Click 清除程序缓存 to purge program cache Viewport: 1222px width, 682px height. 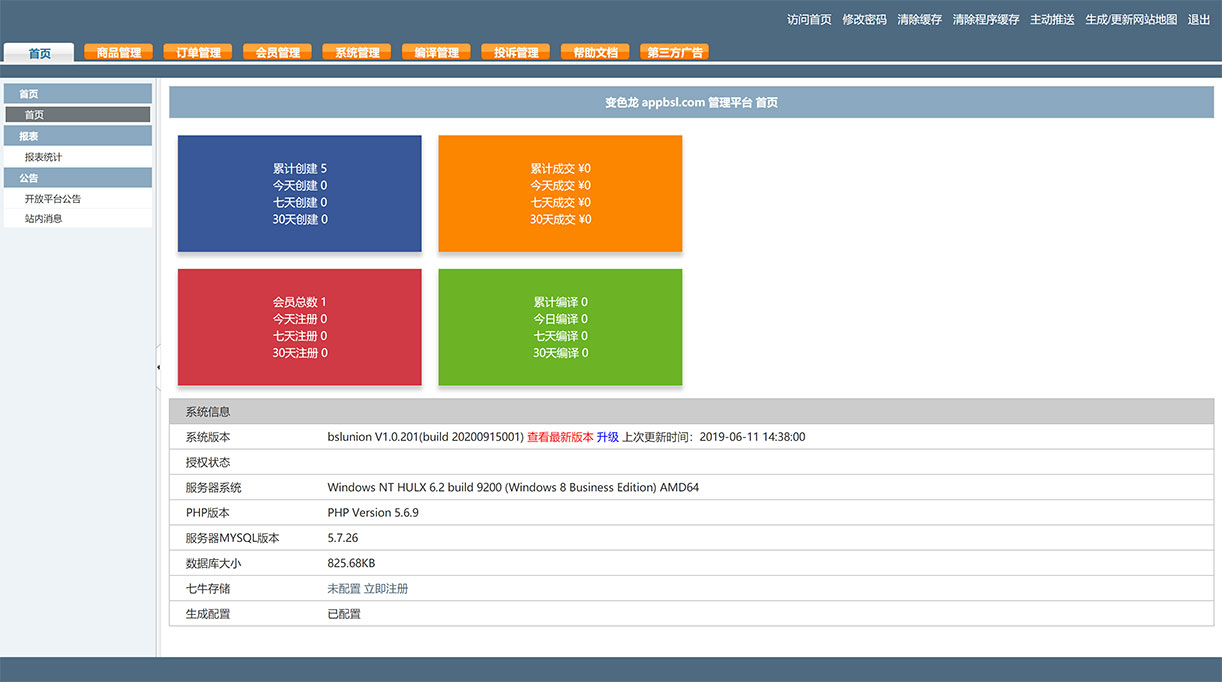coord(985,19)
